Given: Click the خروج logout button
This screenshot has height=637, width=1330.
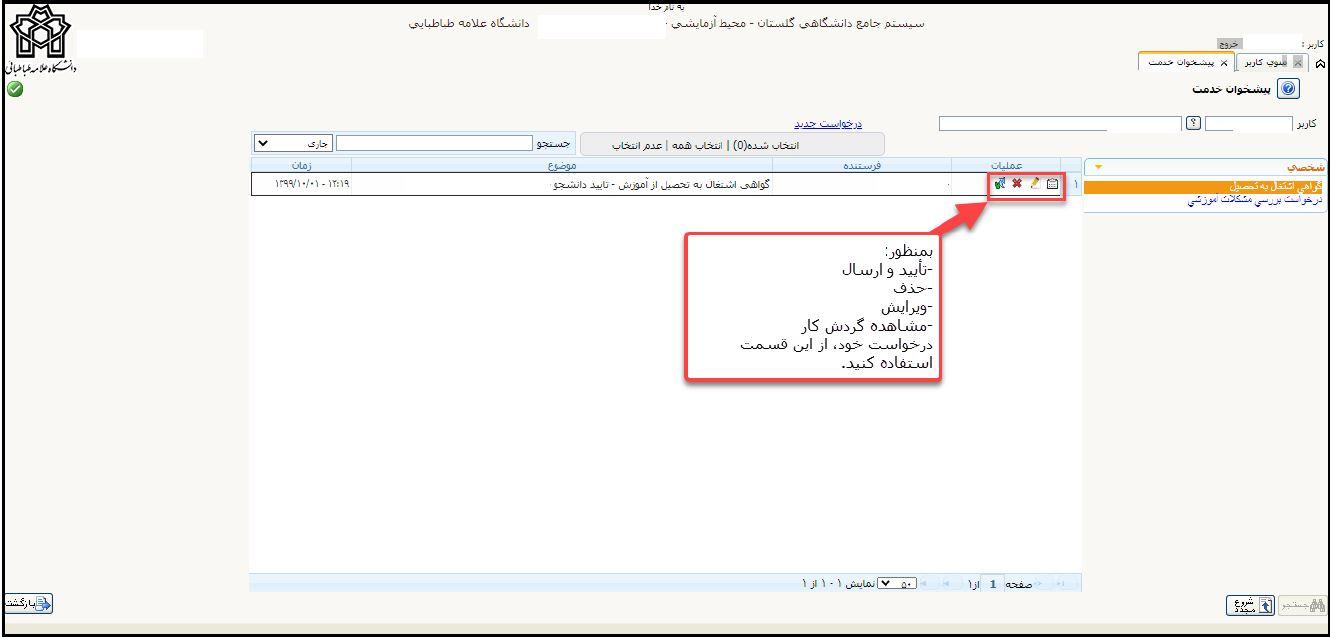Looking at the screenshot, I should click(x=1229, y=44).
